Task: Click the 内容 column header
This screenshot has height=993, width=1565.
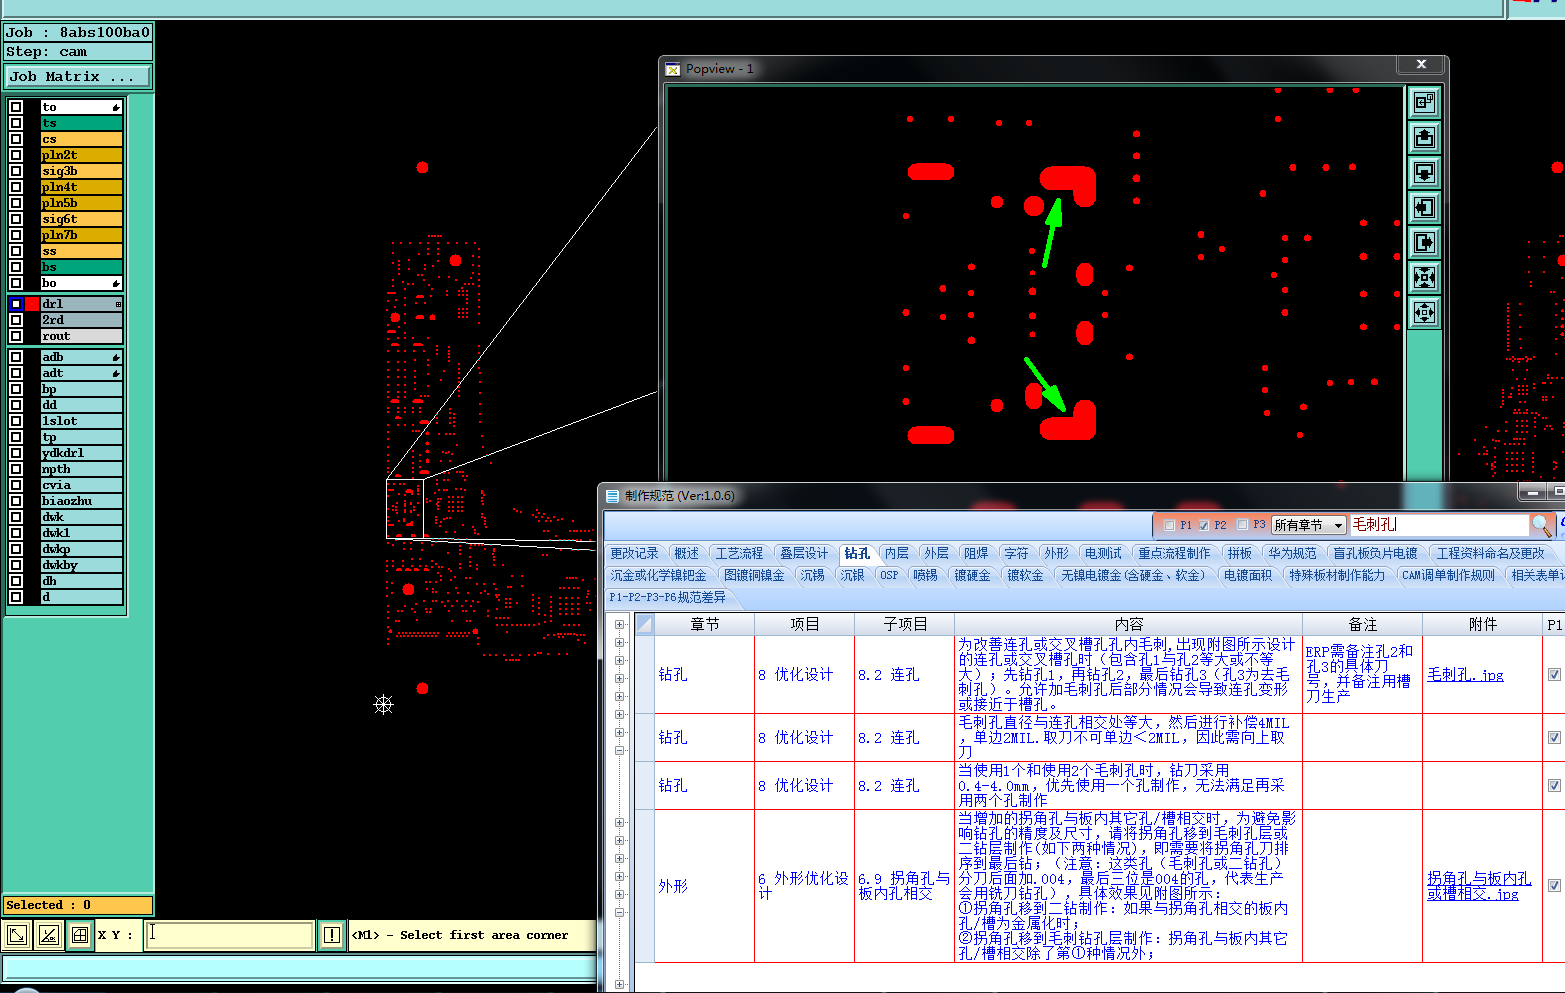Action: 1128,624
